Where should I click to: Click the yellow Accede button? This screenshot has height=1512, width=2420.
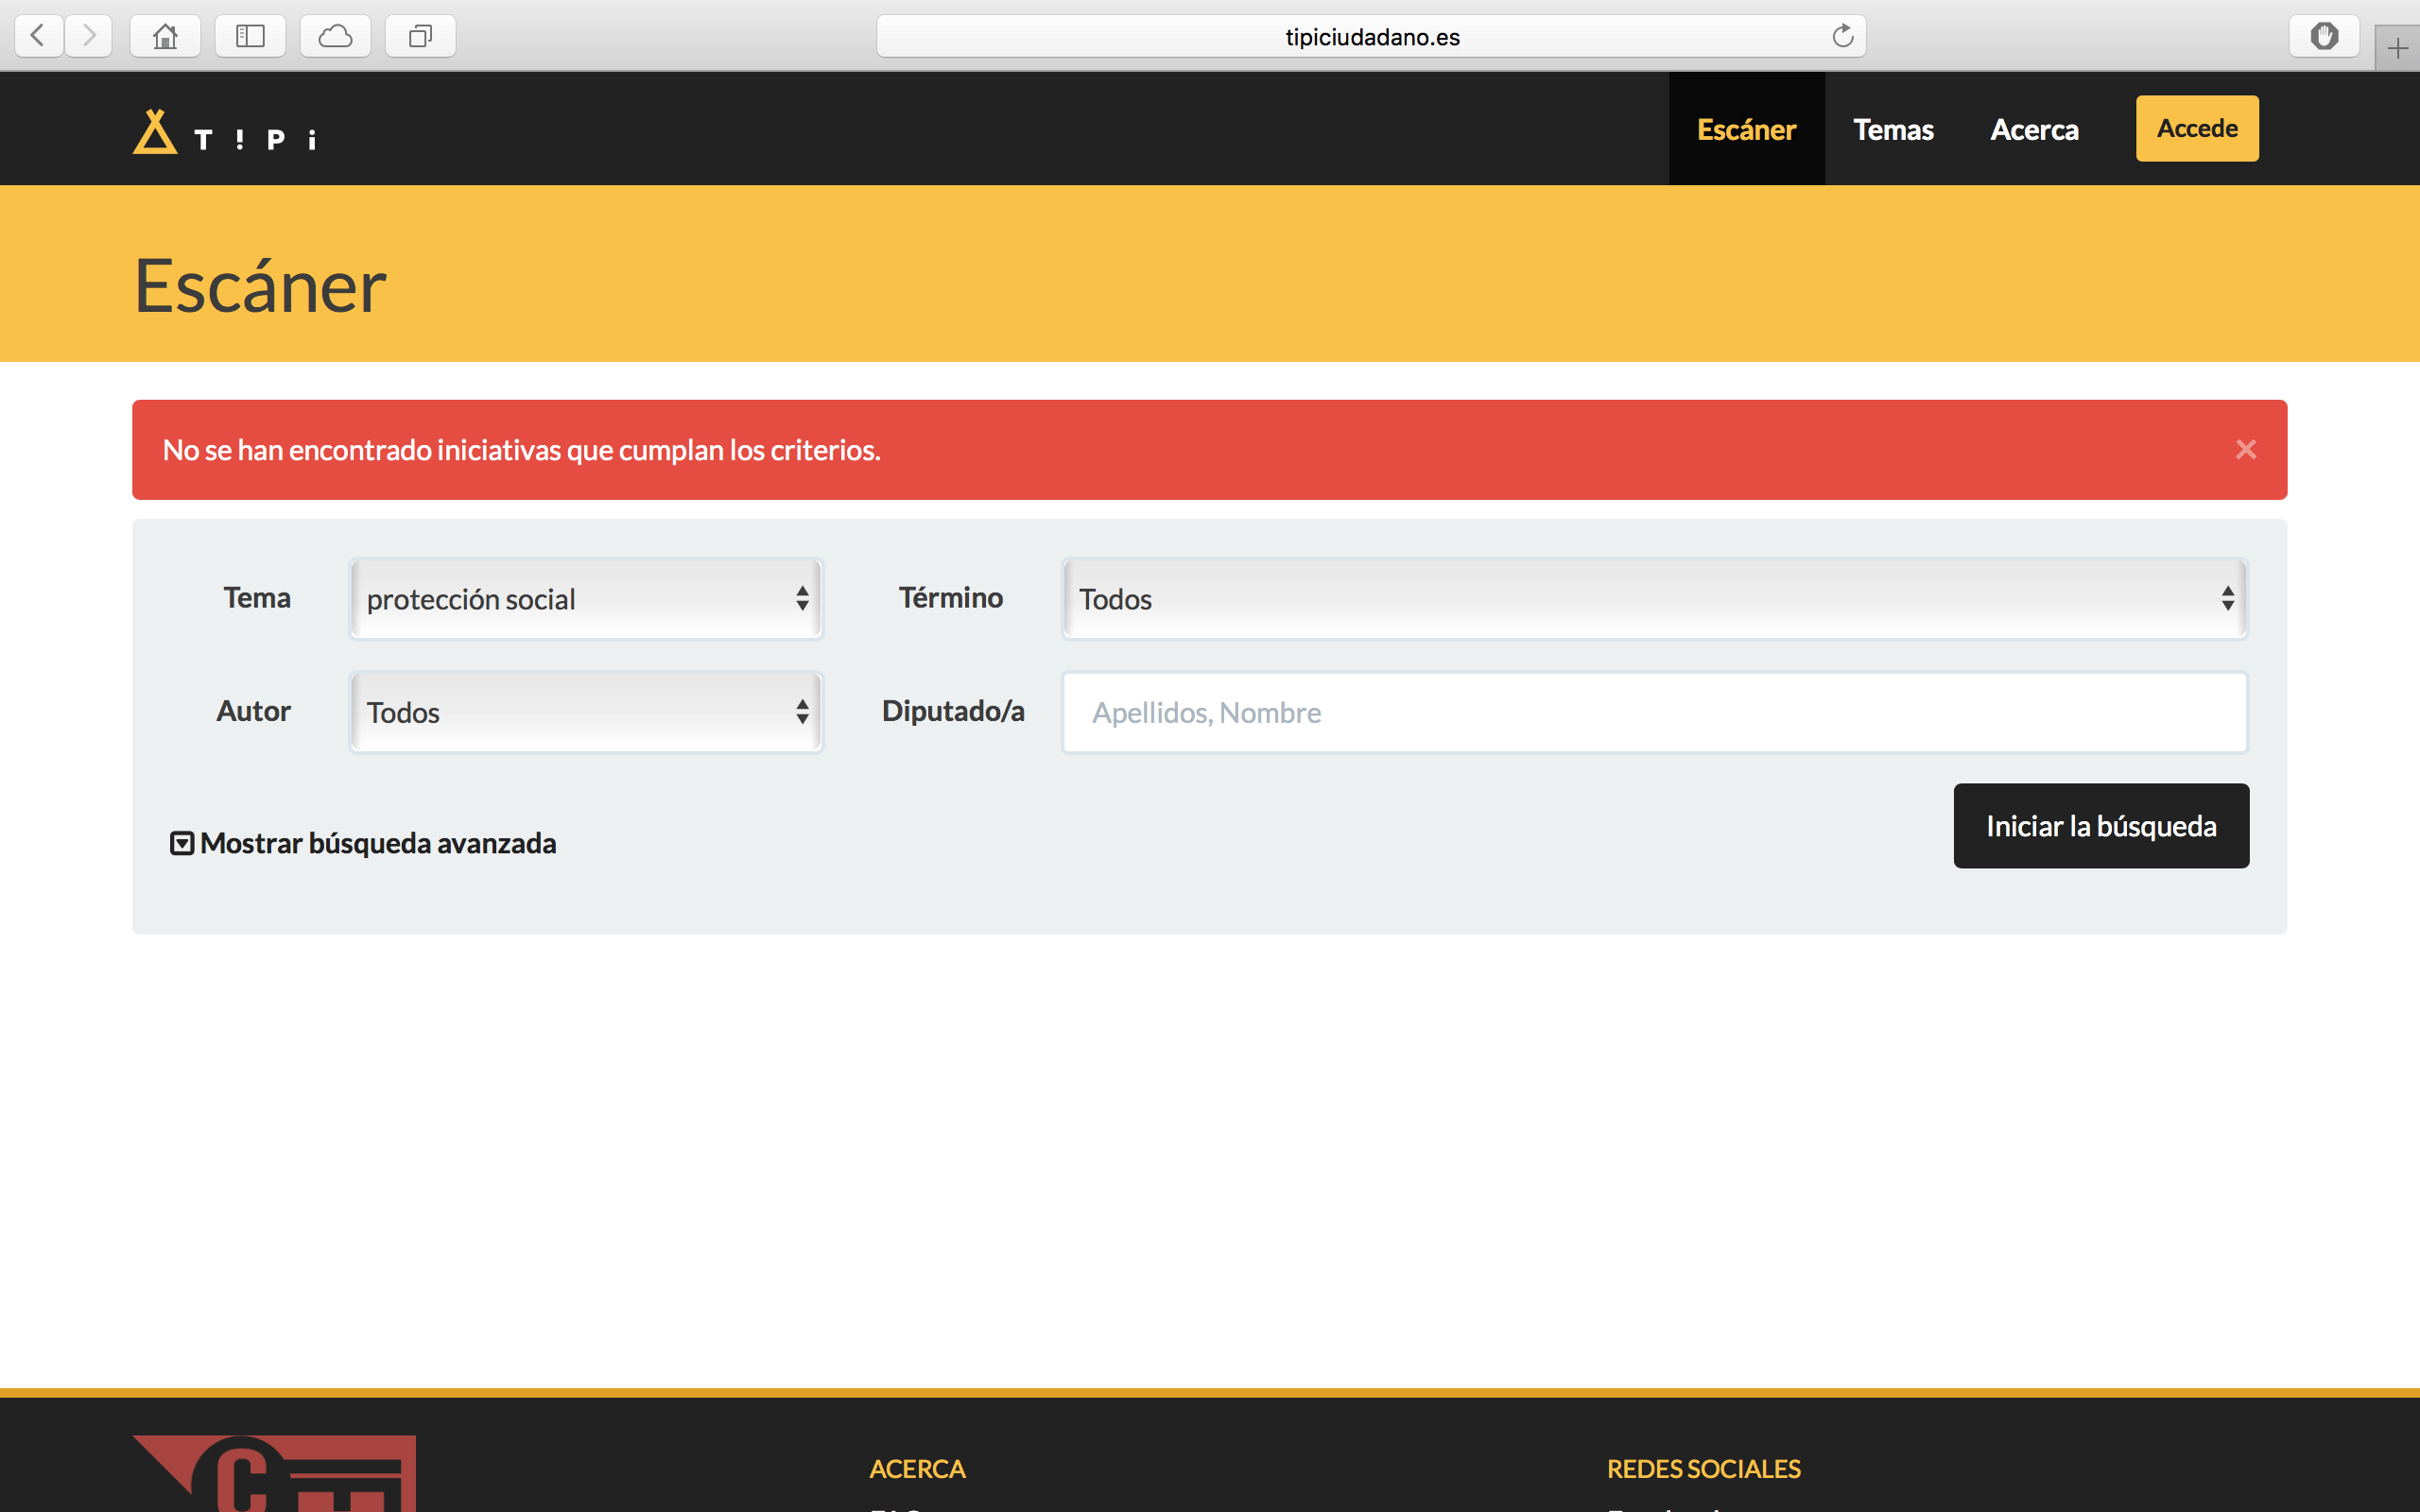point(2197,128)
